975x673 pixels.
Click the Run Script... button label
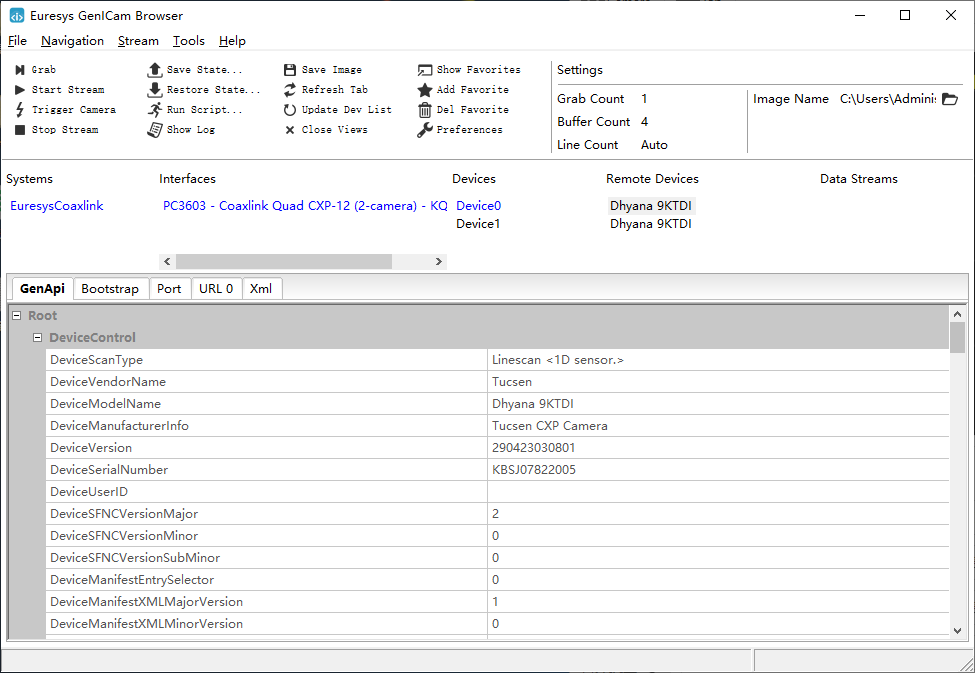point(205,109)
